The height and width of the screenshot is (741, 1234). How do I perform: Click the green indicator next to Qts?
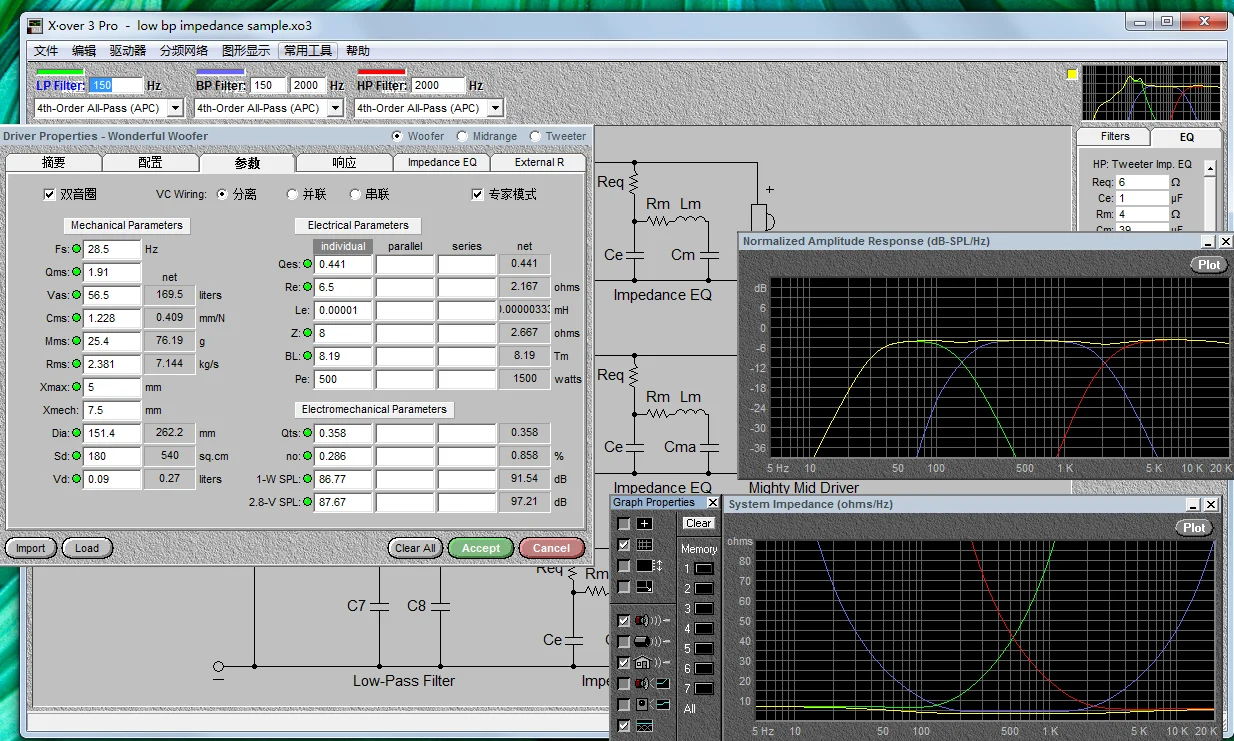click(x=307, y=433)
